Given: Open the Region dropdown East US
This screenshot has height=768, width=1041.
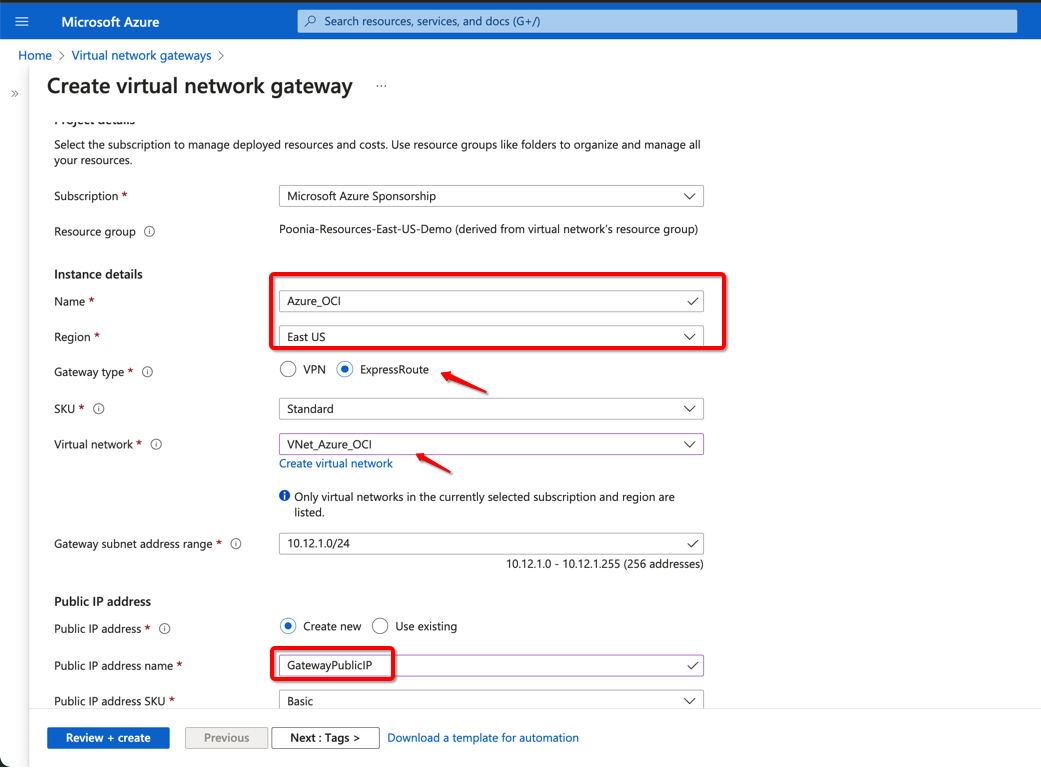Looking at the screenshot, I should pyautogui.click(x=491, y=337).
